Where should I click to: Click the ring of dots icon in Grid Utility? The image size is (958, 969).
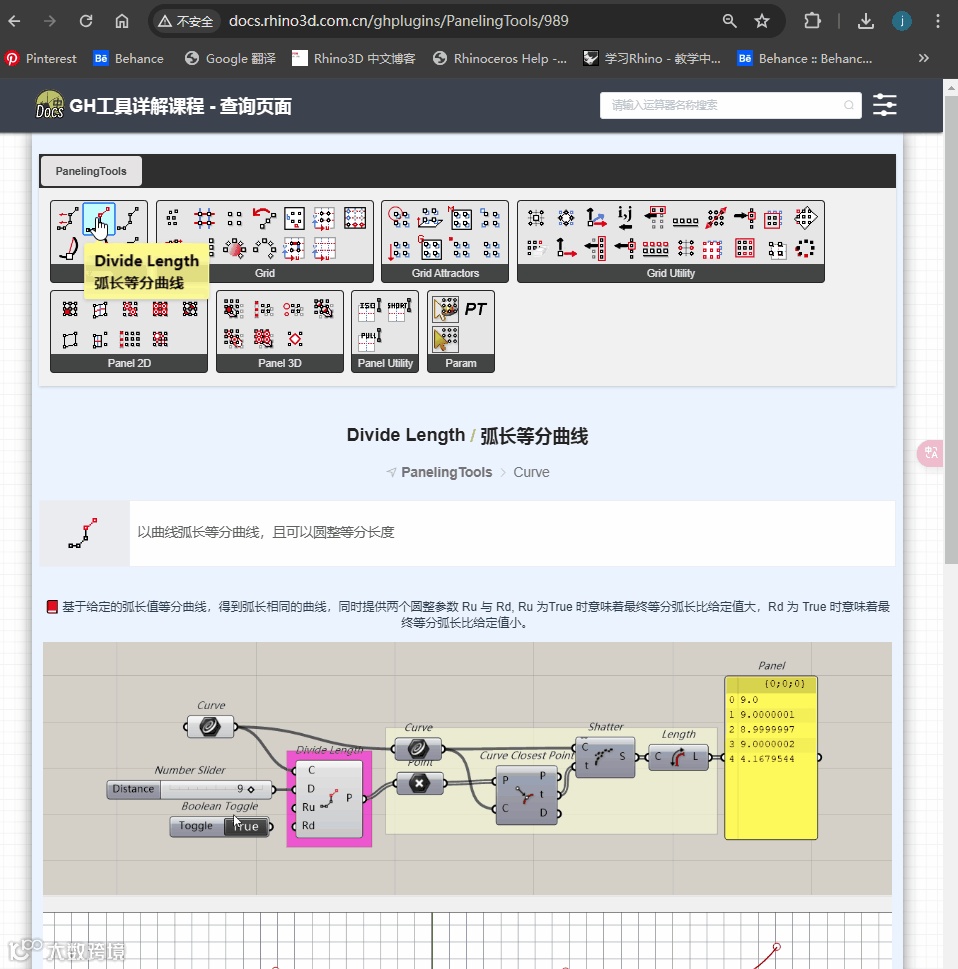tap(805, 248)
